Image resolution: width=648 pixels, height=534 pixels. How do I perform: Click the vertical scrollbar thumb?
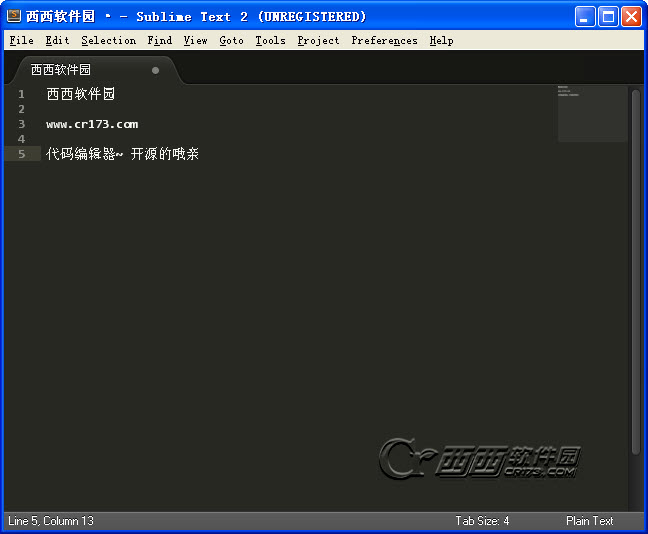tap(636, 272)
